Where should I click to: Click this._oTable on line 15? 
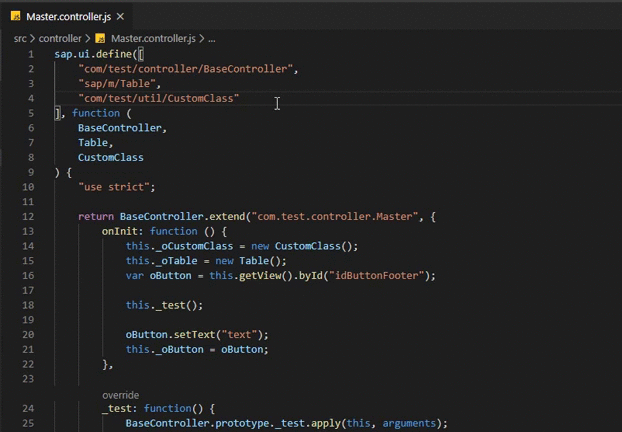161,261
